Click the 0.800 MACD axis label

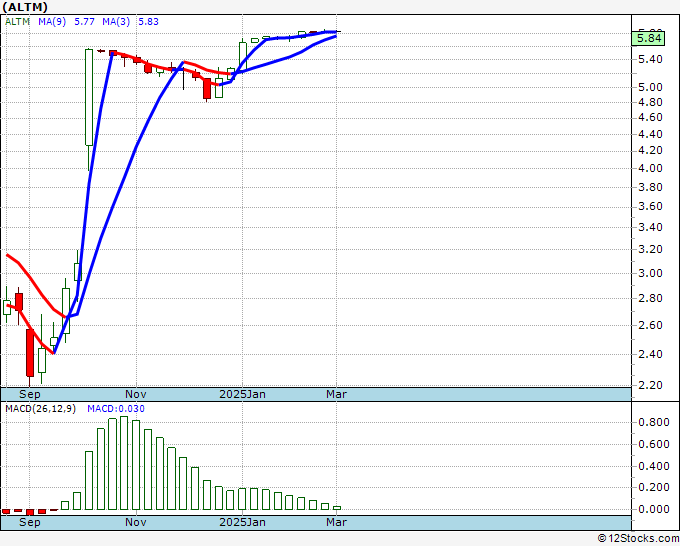pyautogui.click(x=654, y=422)
